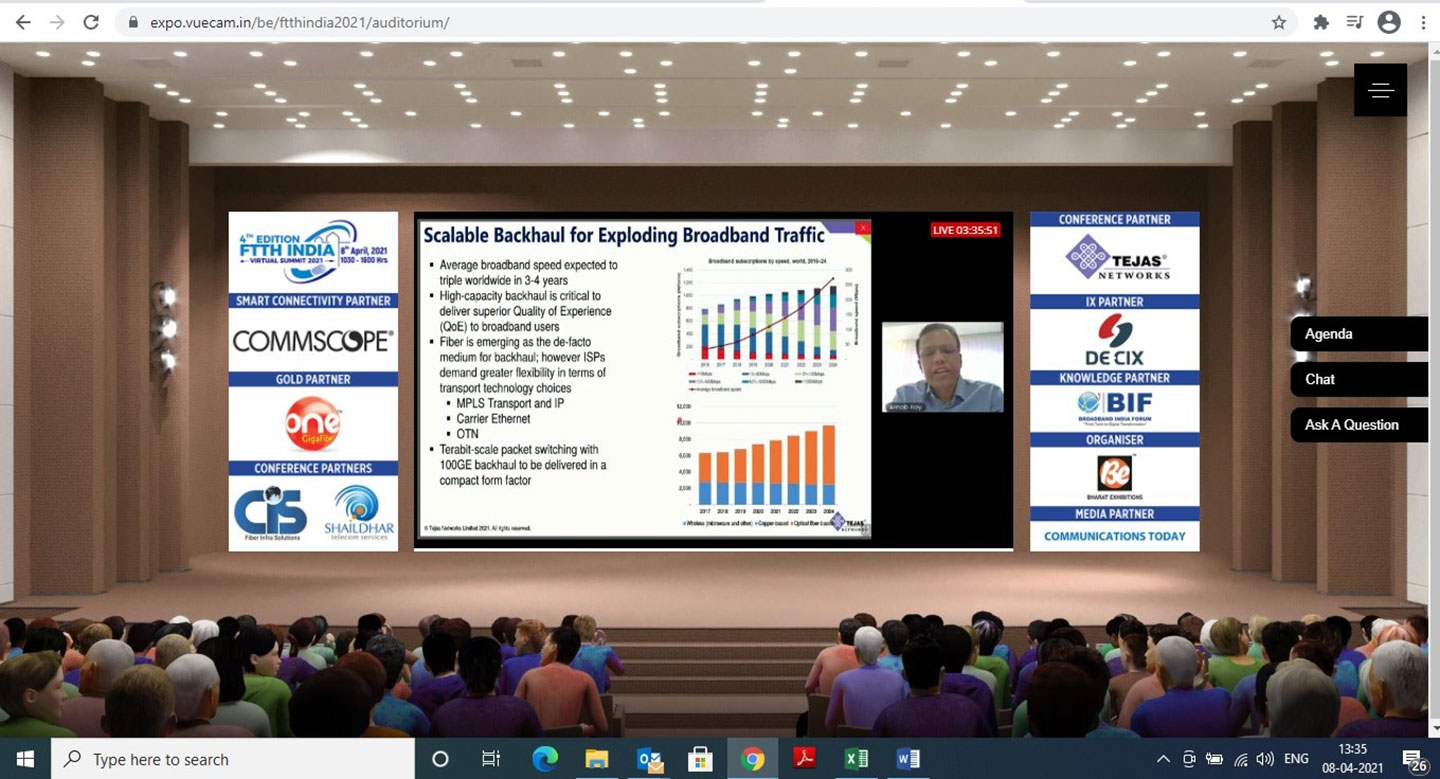1440x779 pixels.
Task: Open Adobe Acrobat from the taskbar
Action: point(805,759)
